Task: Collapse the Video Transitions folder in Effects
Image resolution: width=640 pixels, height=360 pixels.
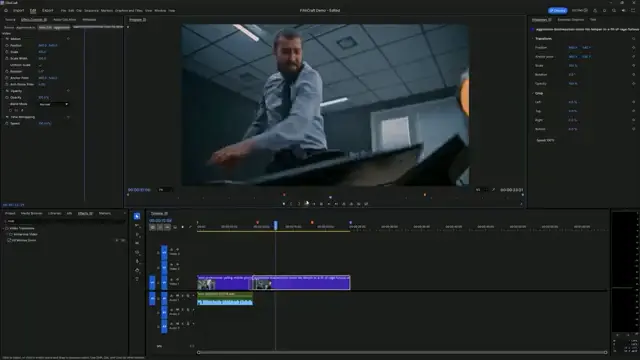Action: point(3,229)
